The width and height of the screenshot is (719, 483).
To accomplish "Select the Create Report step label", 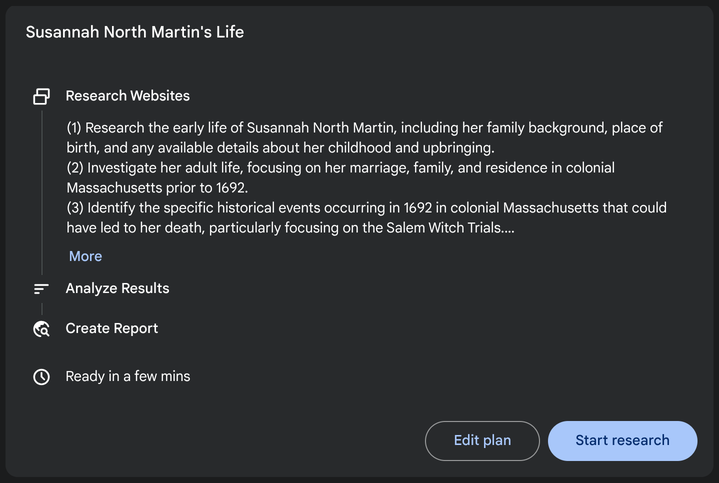I will coord(111,328).
